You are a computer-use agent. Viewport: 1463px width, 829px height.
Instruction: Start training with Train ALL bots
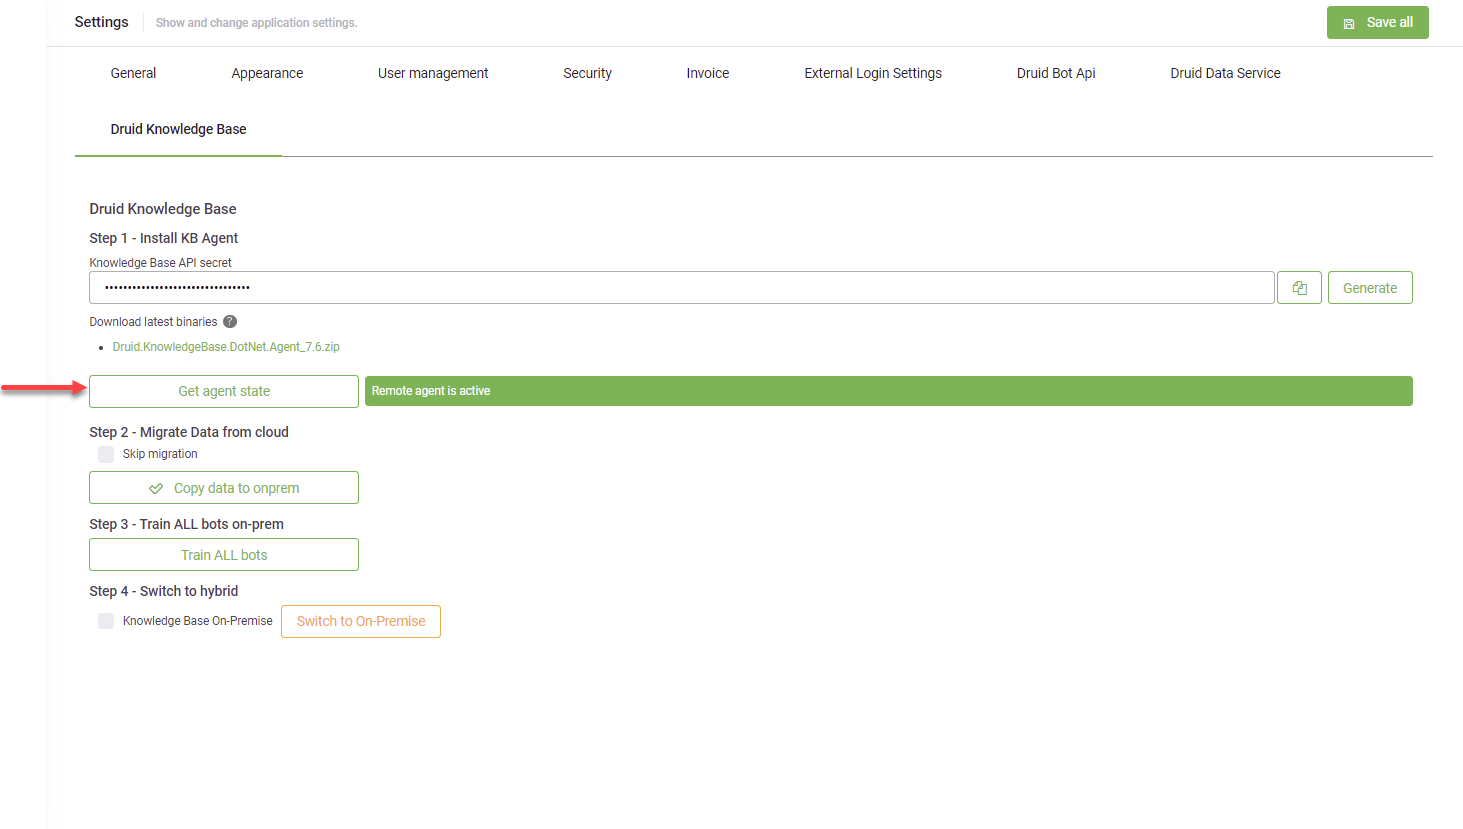pyautogui.click(x=224, y=555)
